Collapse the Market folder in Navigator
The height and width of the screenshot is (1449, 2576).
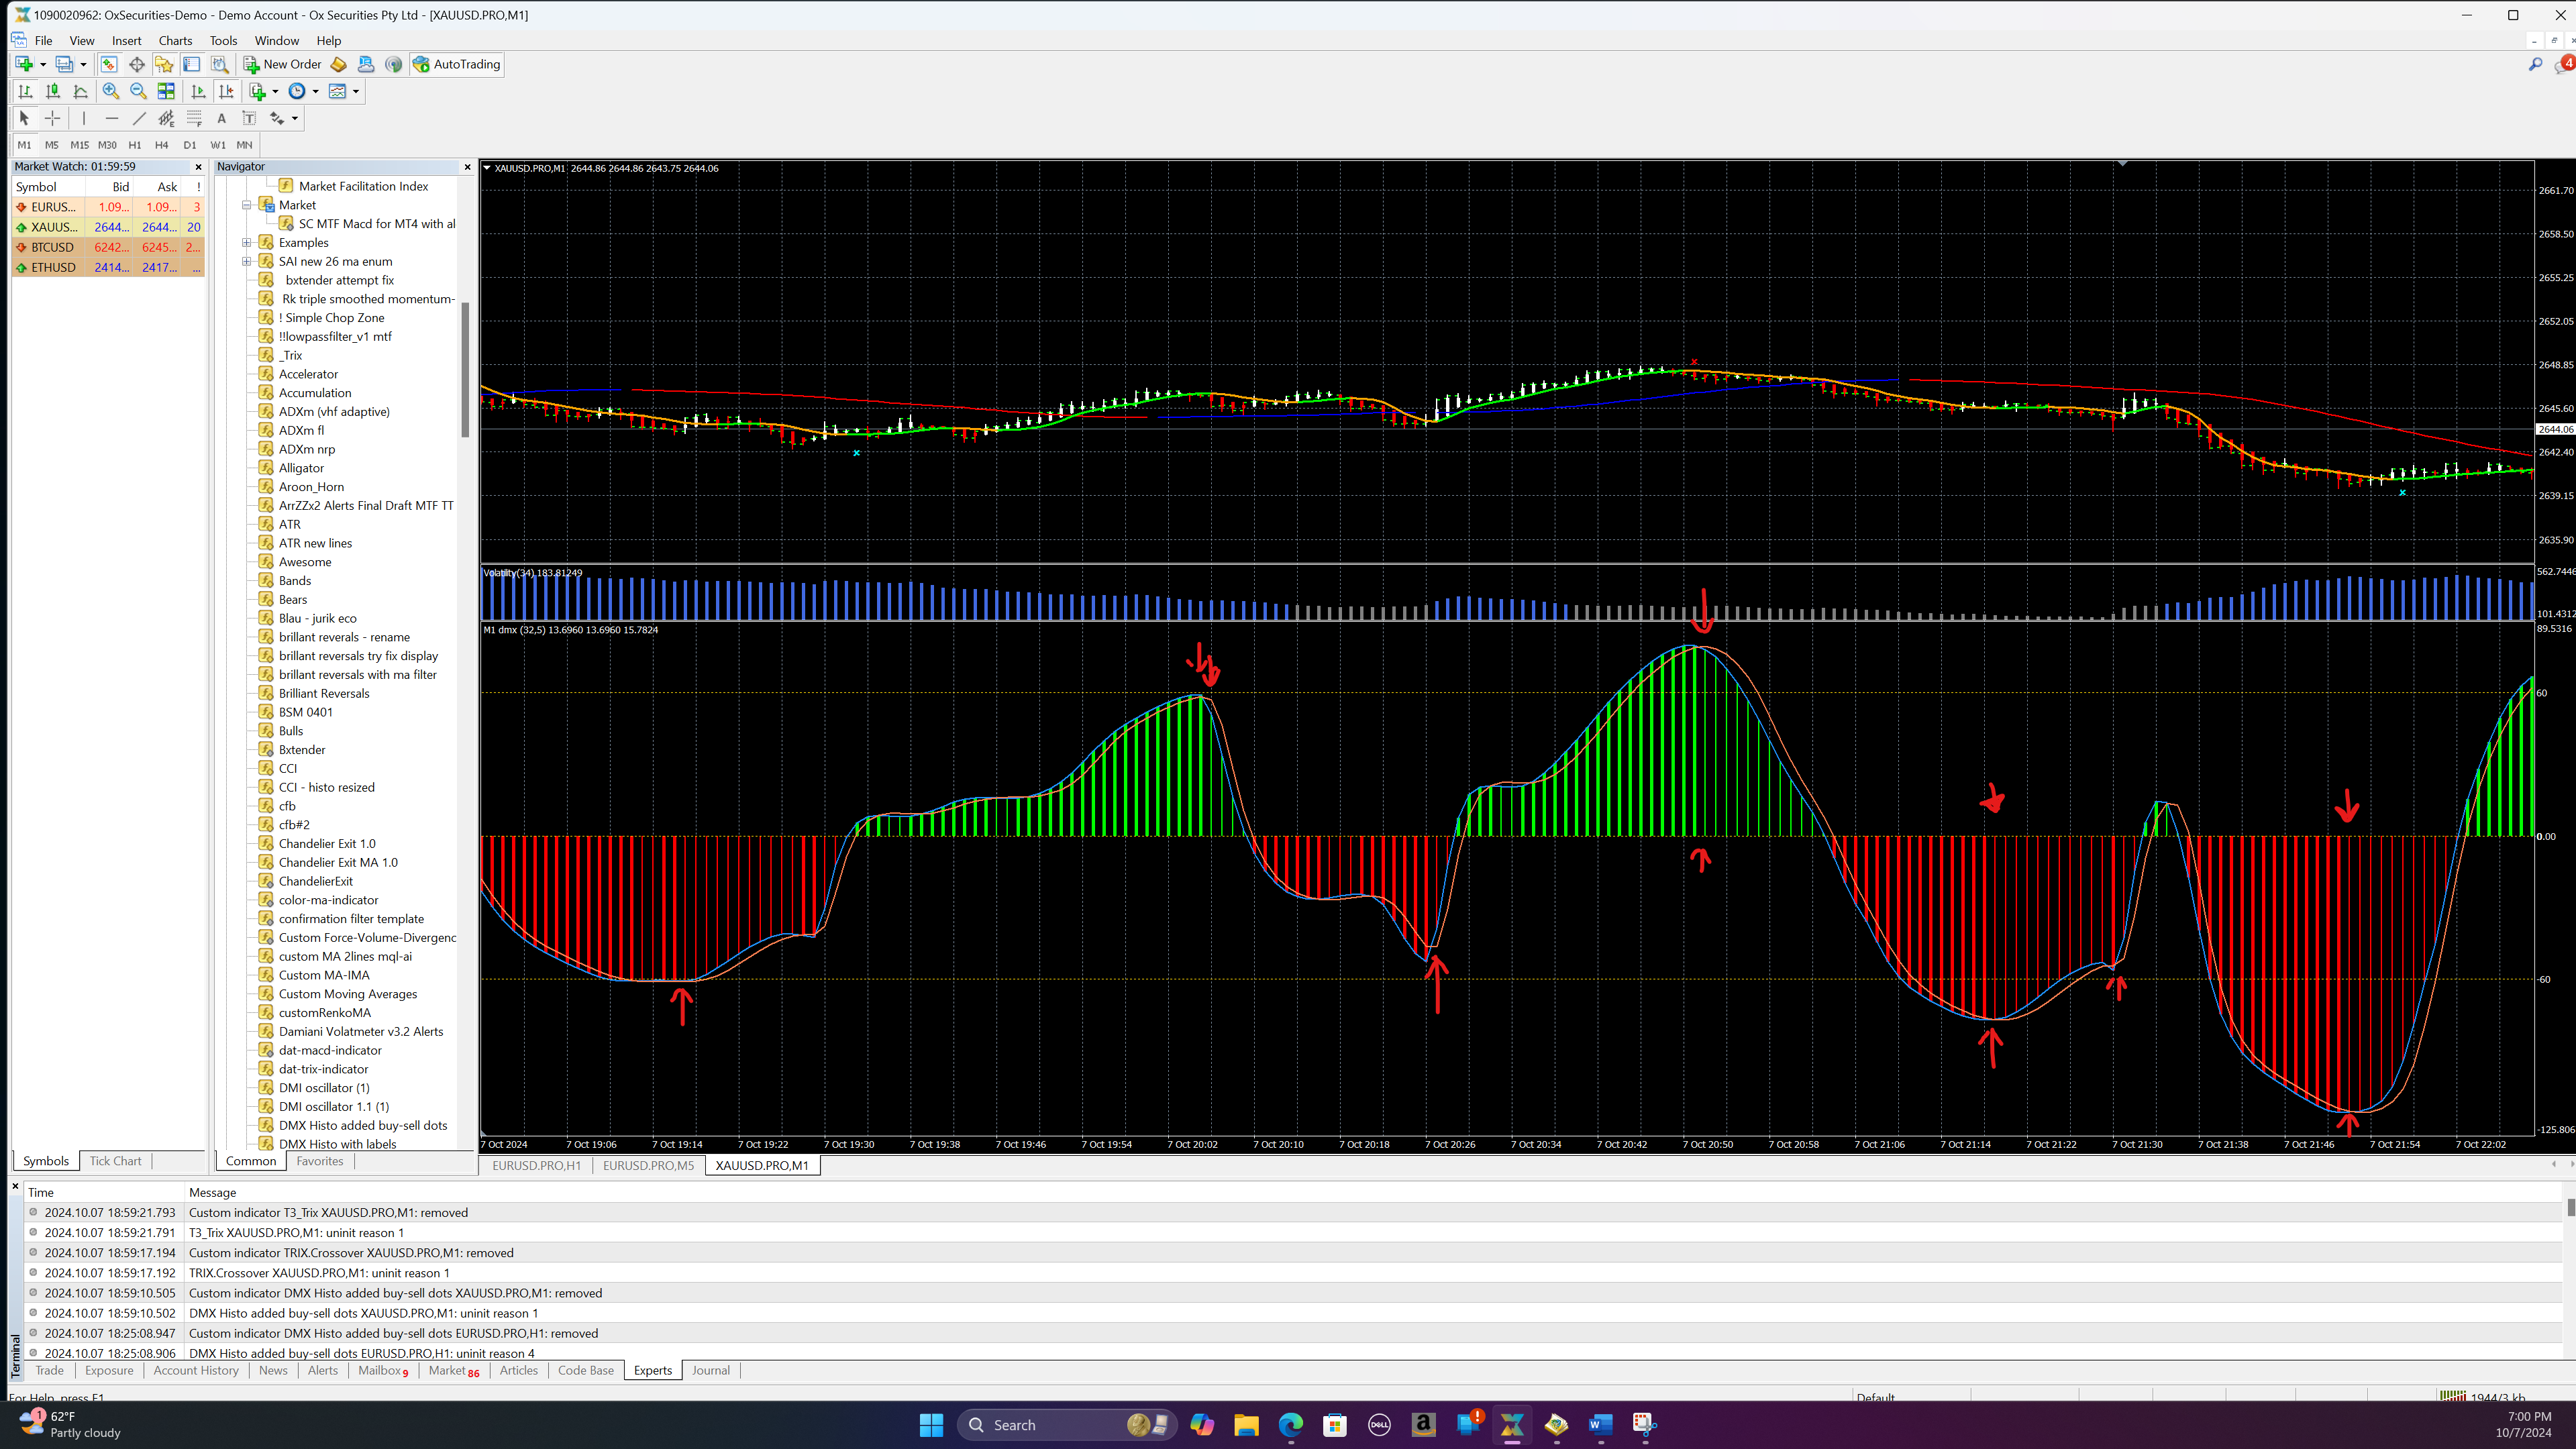click(246, 205)
